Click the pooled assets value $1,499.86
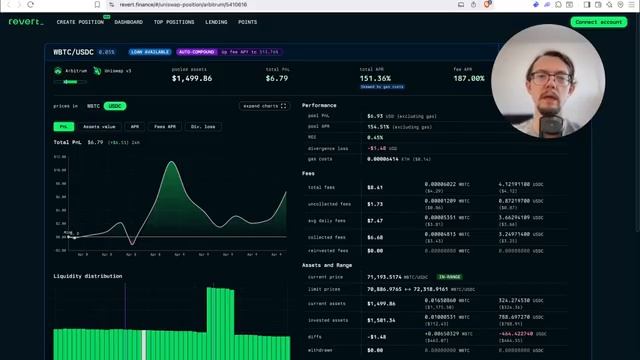 coord(192,78)
